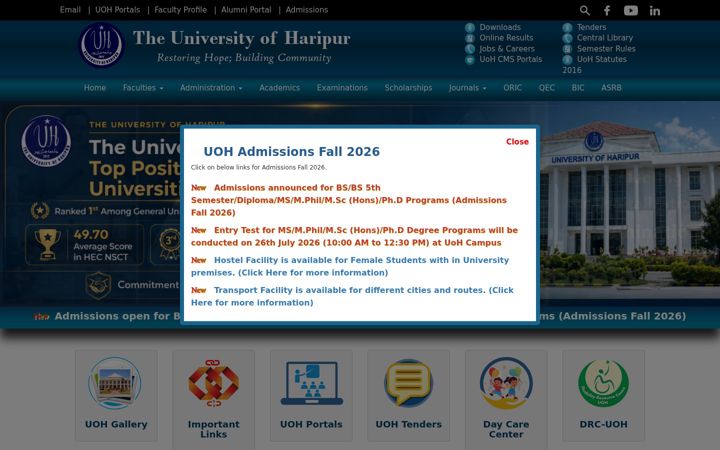Screen dimensions: 720x450
Task: Open the BIC menu item
Action: 578,88
